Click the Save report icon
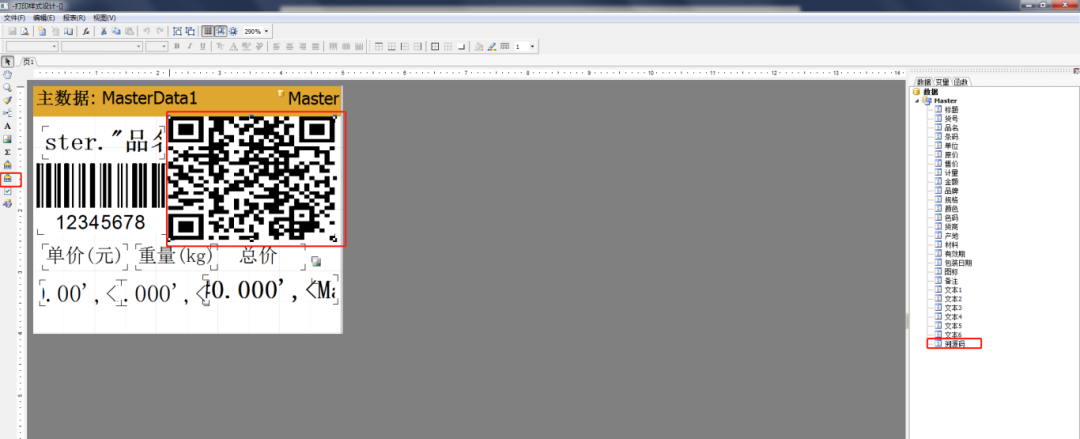 click(x=12, y=32)
